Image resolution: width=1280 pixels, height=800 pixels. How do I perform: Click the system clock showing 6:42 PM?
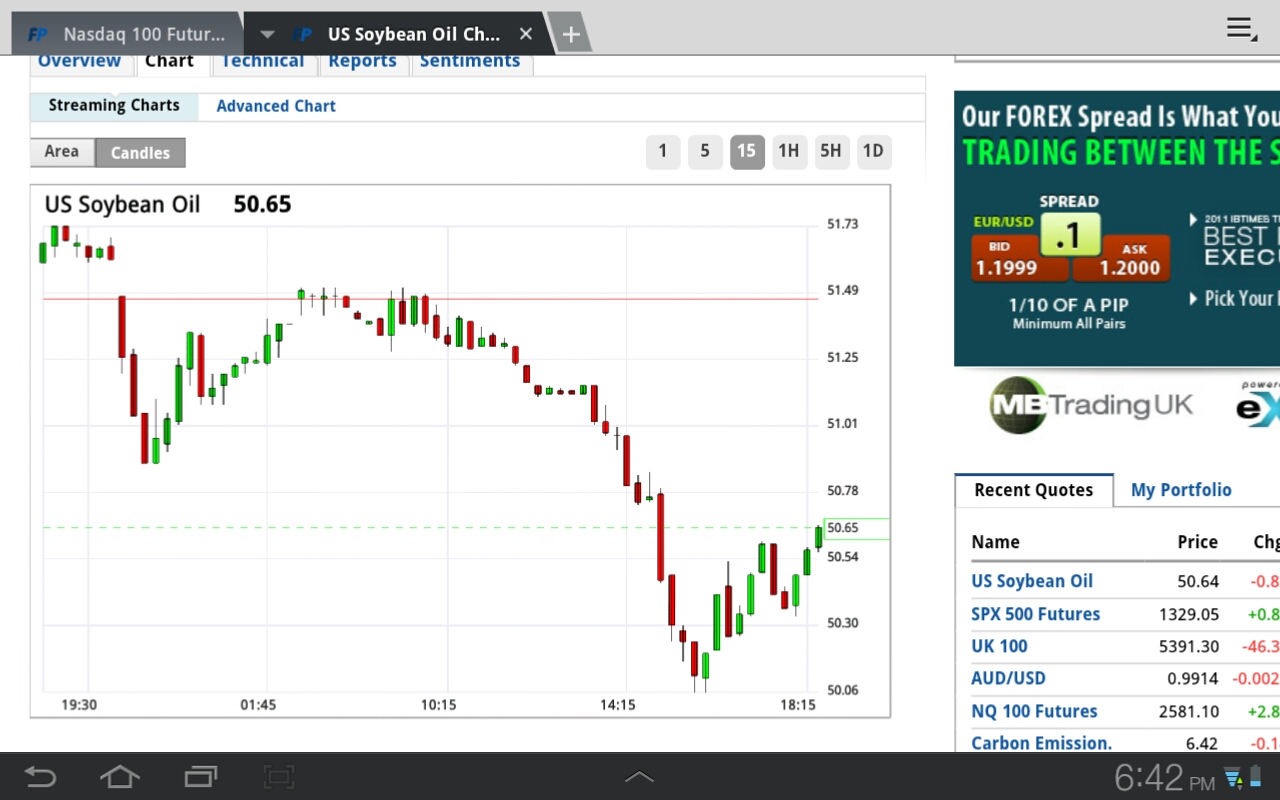pyautogui.click(x=1165, y=778)
